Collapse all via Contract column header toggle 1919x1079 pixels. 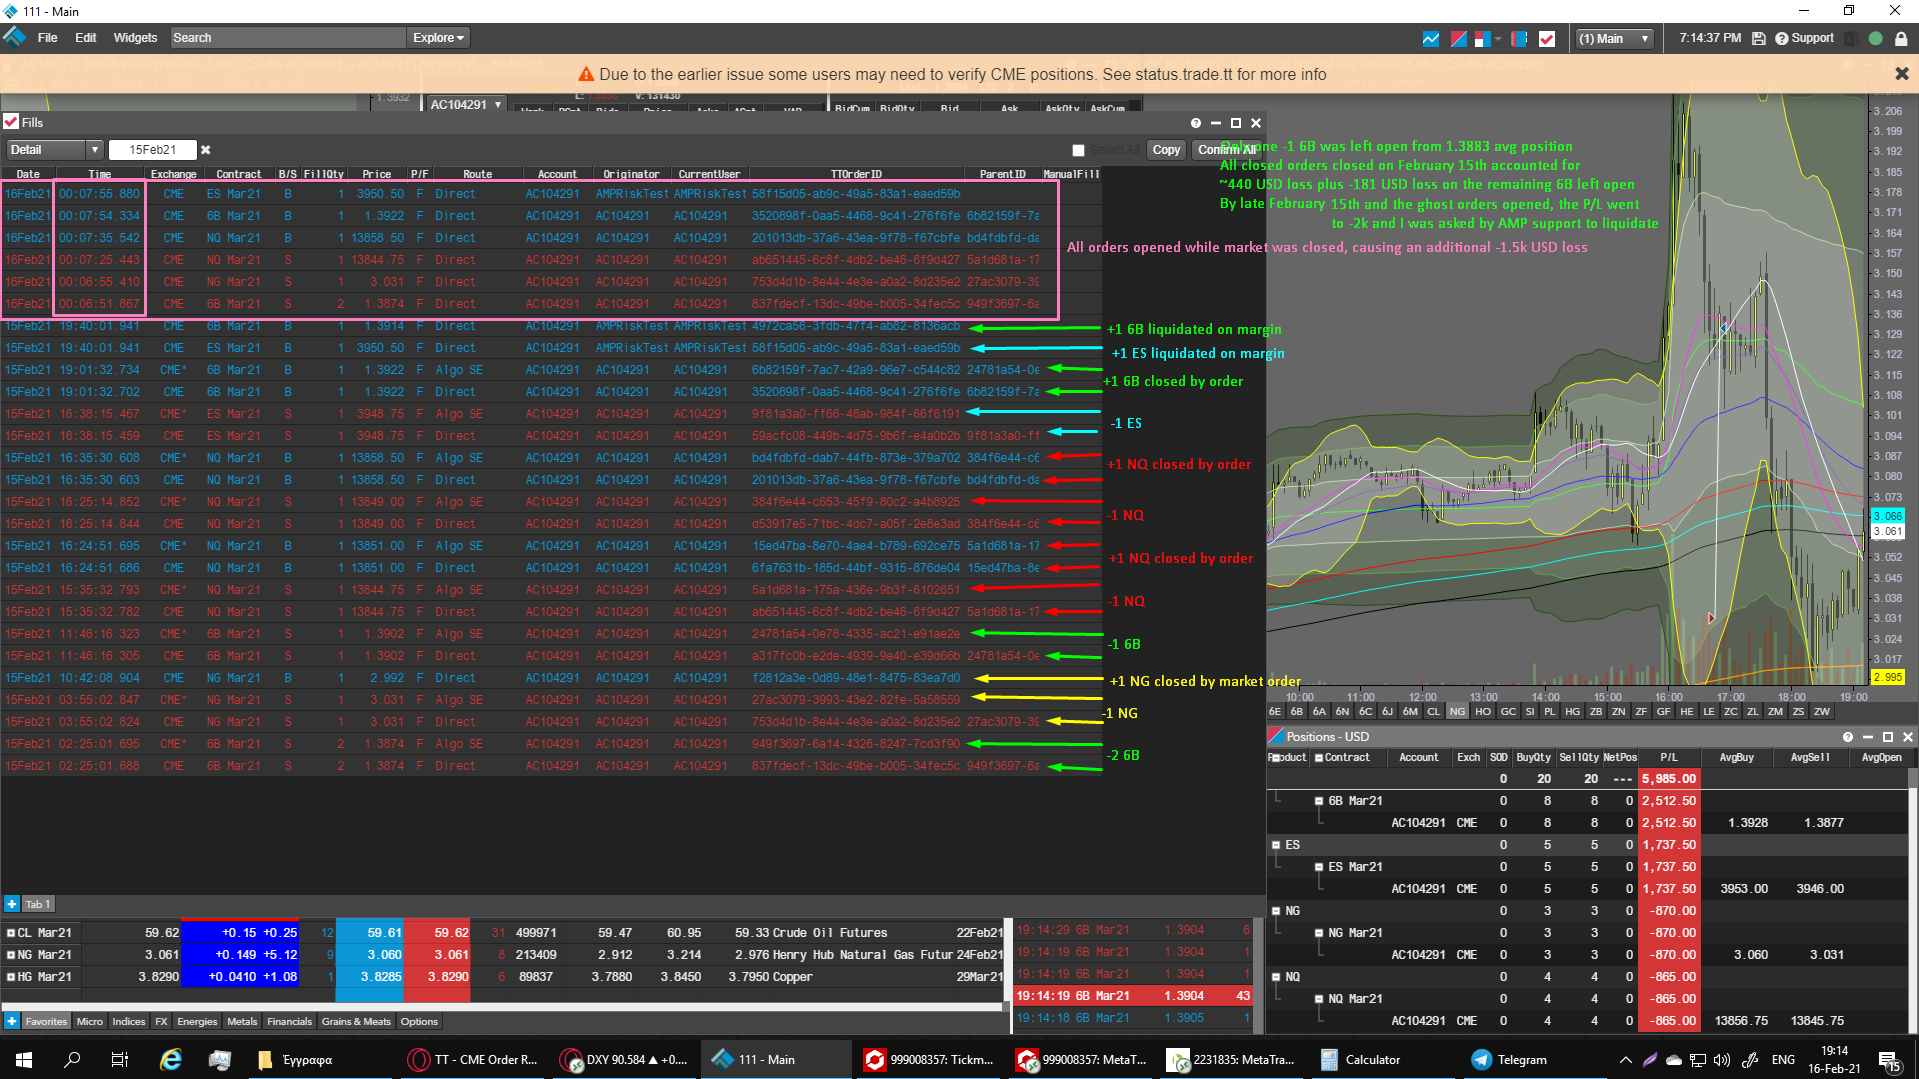coord(1319,758)
